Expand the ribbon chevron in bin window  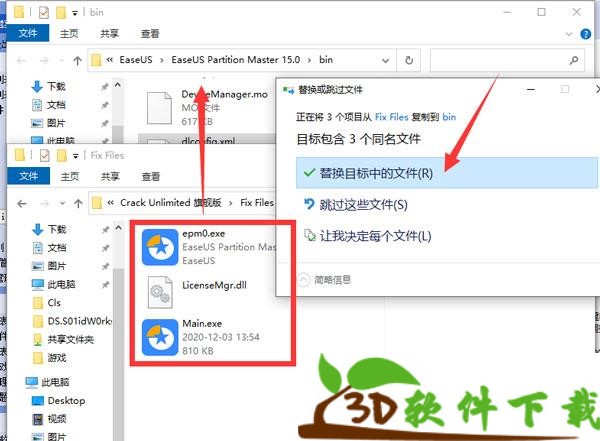pos(569,34)
